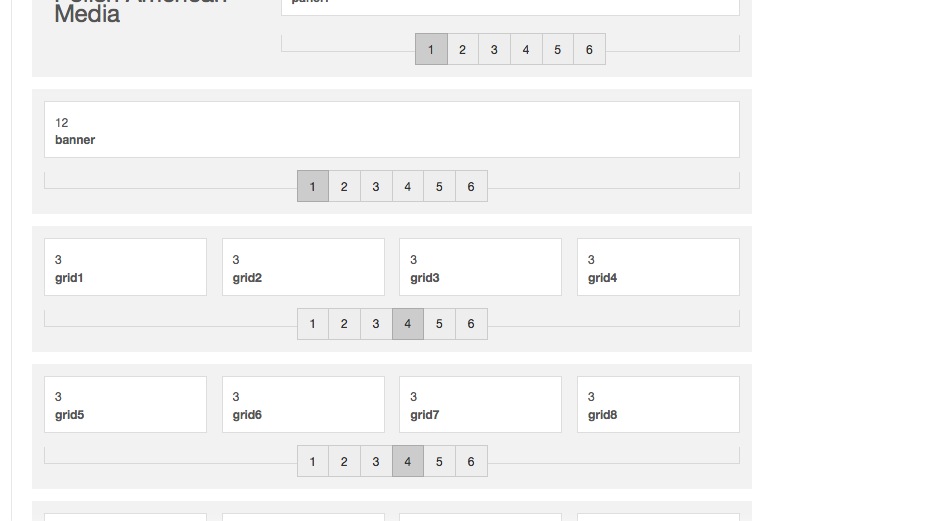
Task: Click page 6 under grid5–grid8 row
Action: point(471,461)
